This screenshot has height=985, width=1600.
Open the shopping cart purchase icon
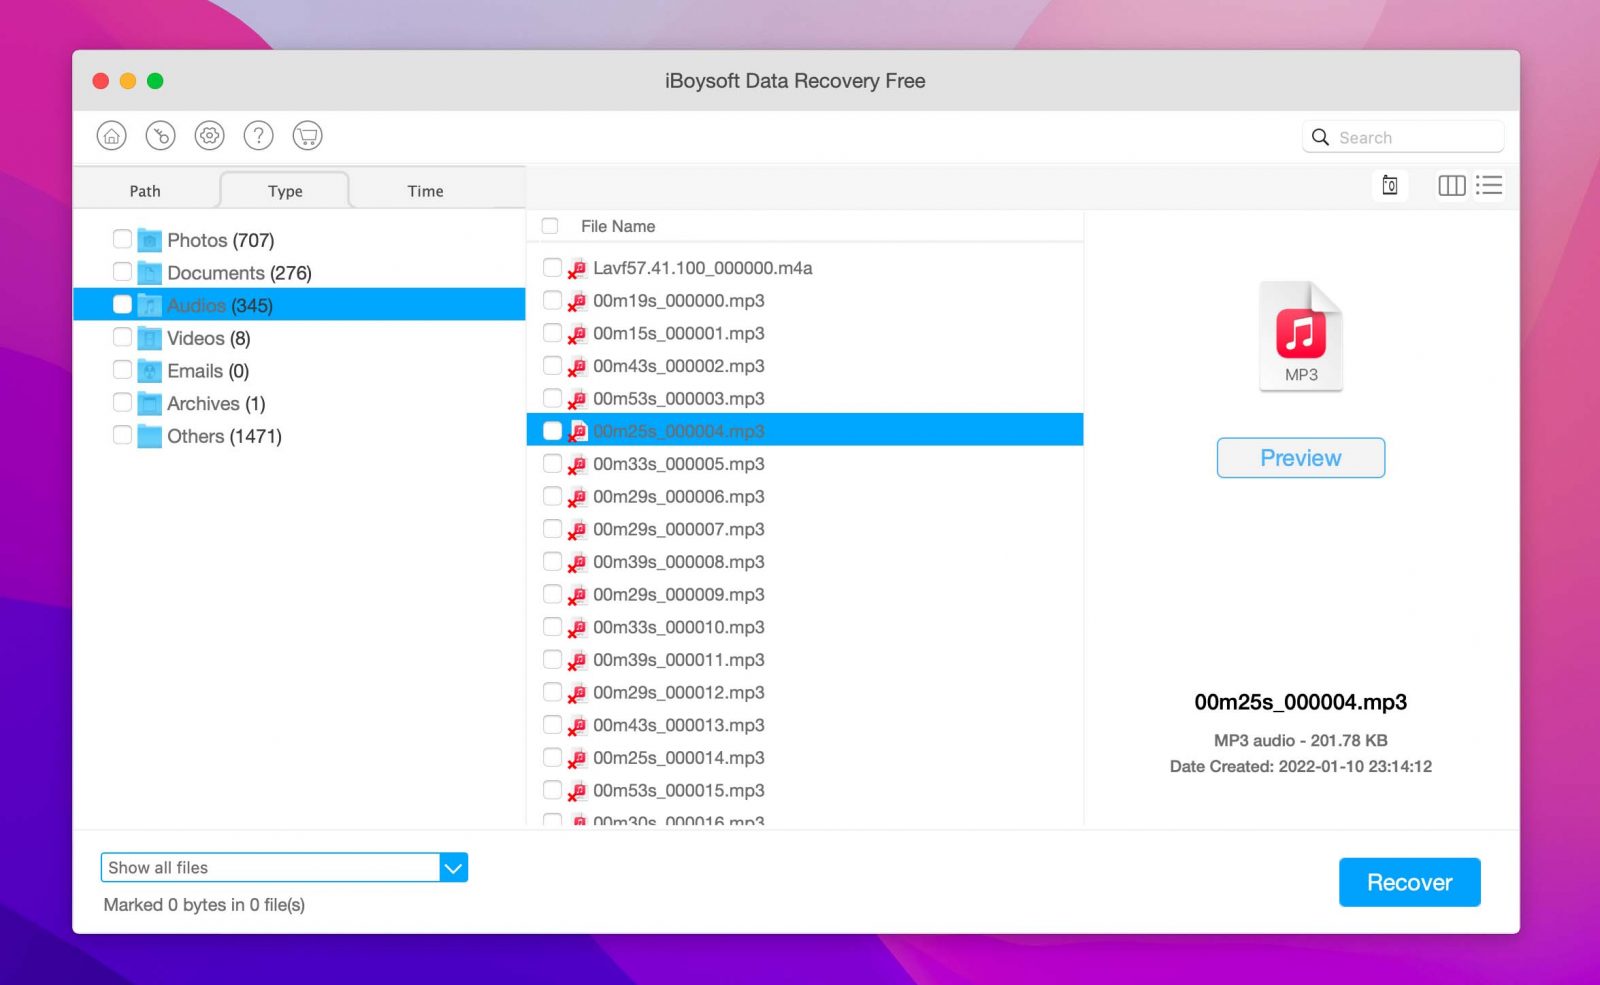[x=307, y=135]
